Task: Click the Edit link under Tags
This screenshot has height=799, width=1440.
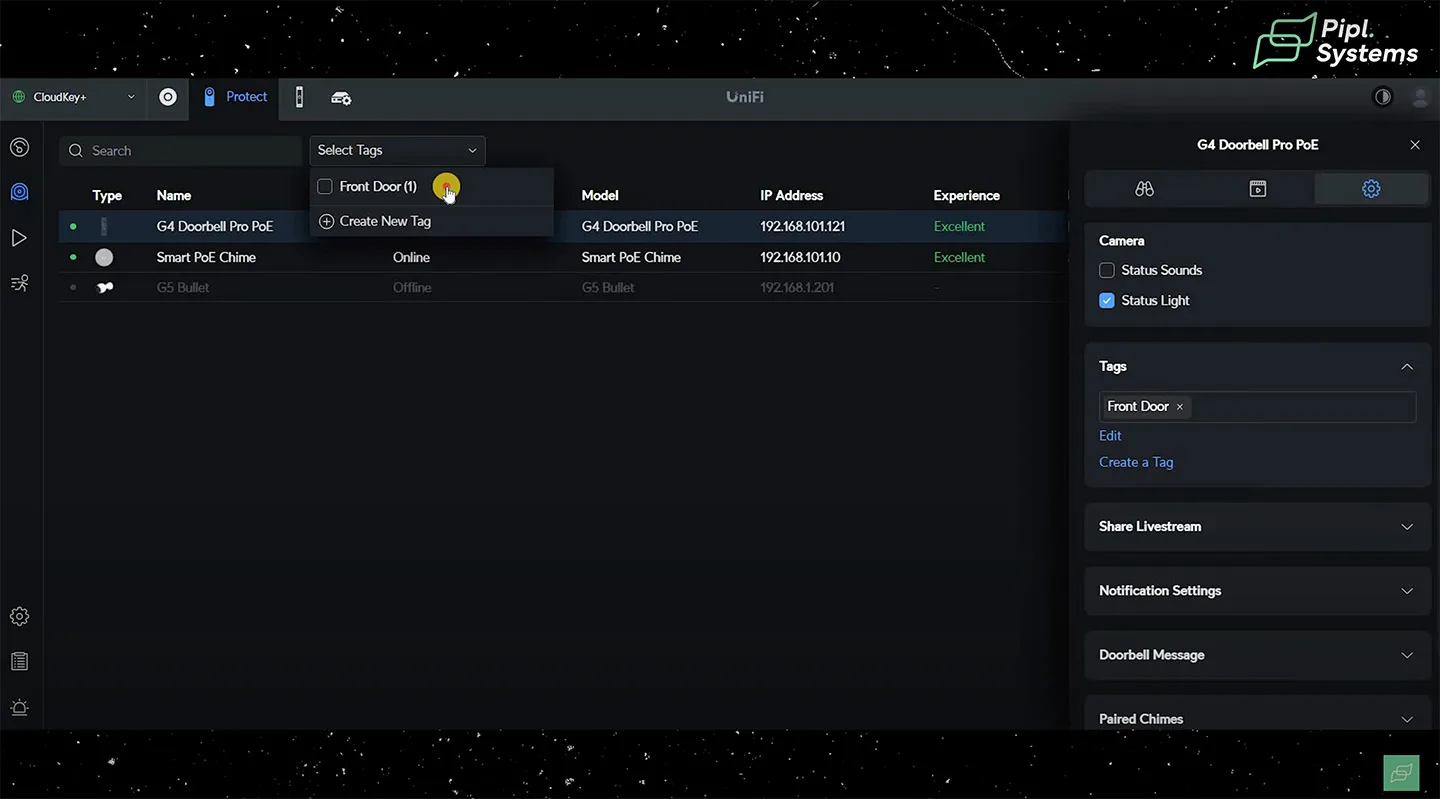Action: pyautogui.click(x=1110, y=436)
